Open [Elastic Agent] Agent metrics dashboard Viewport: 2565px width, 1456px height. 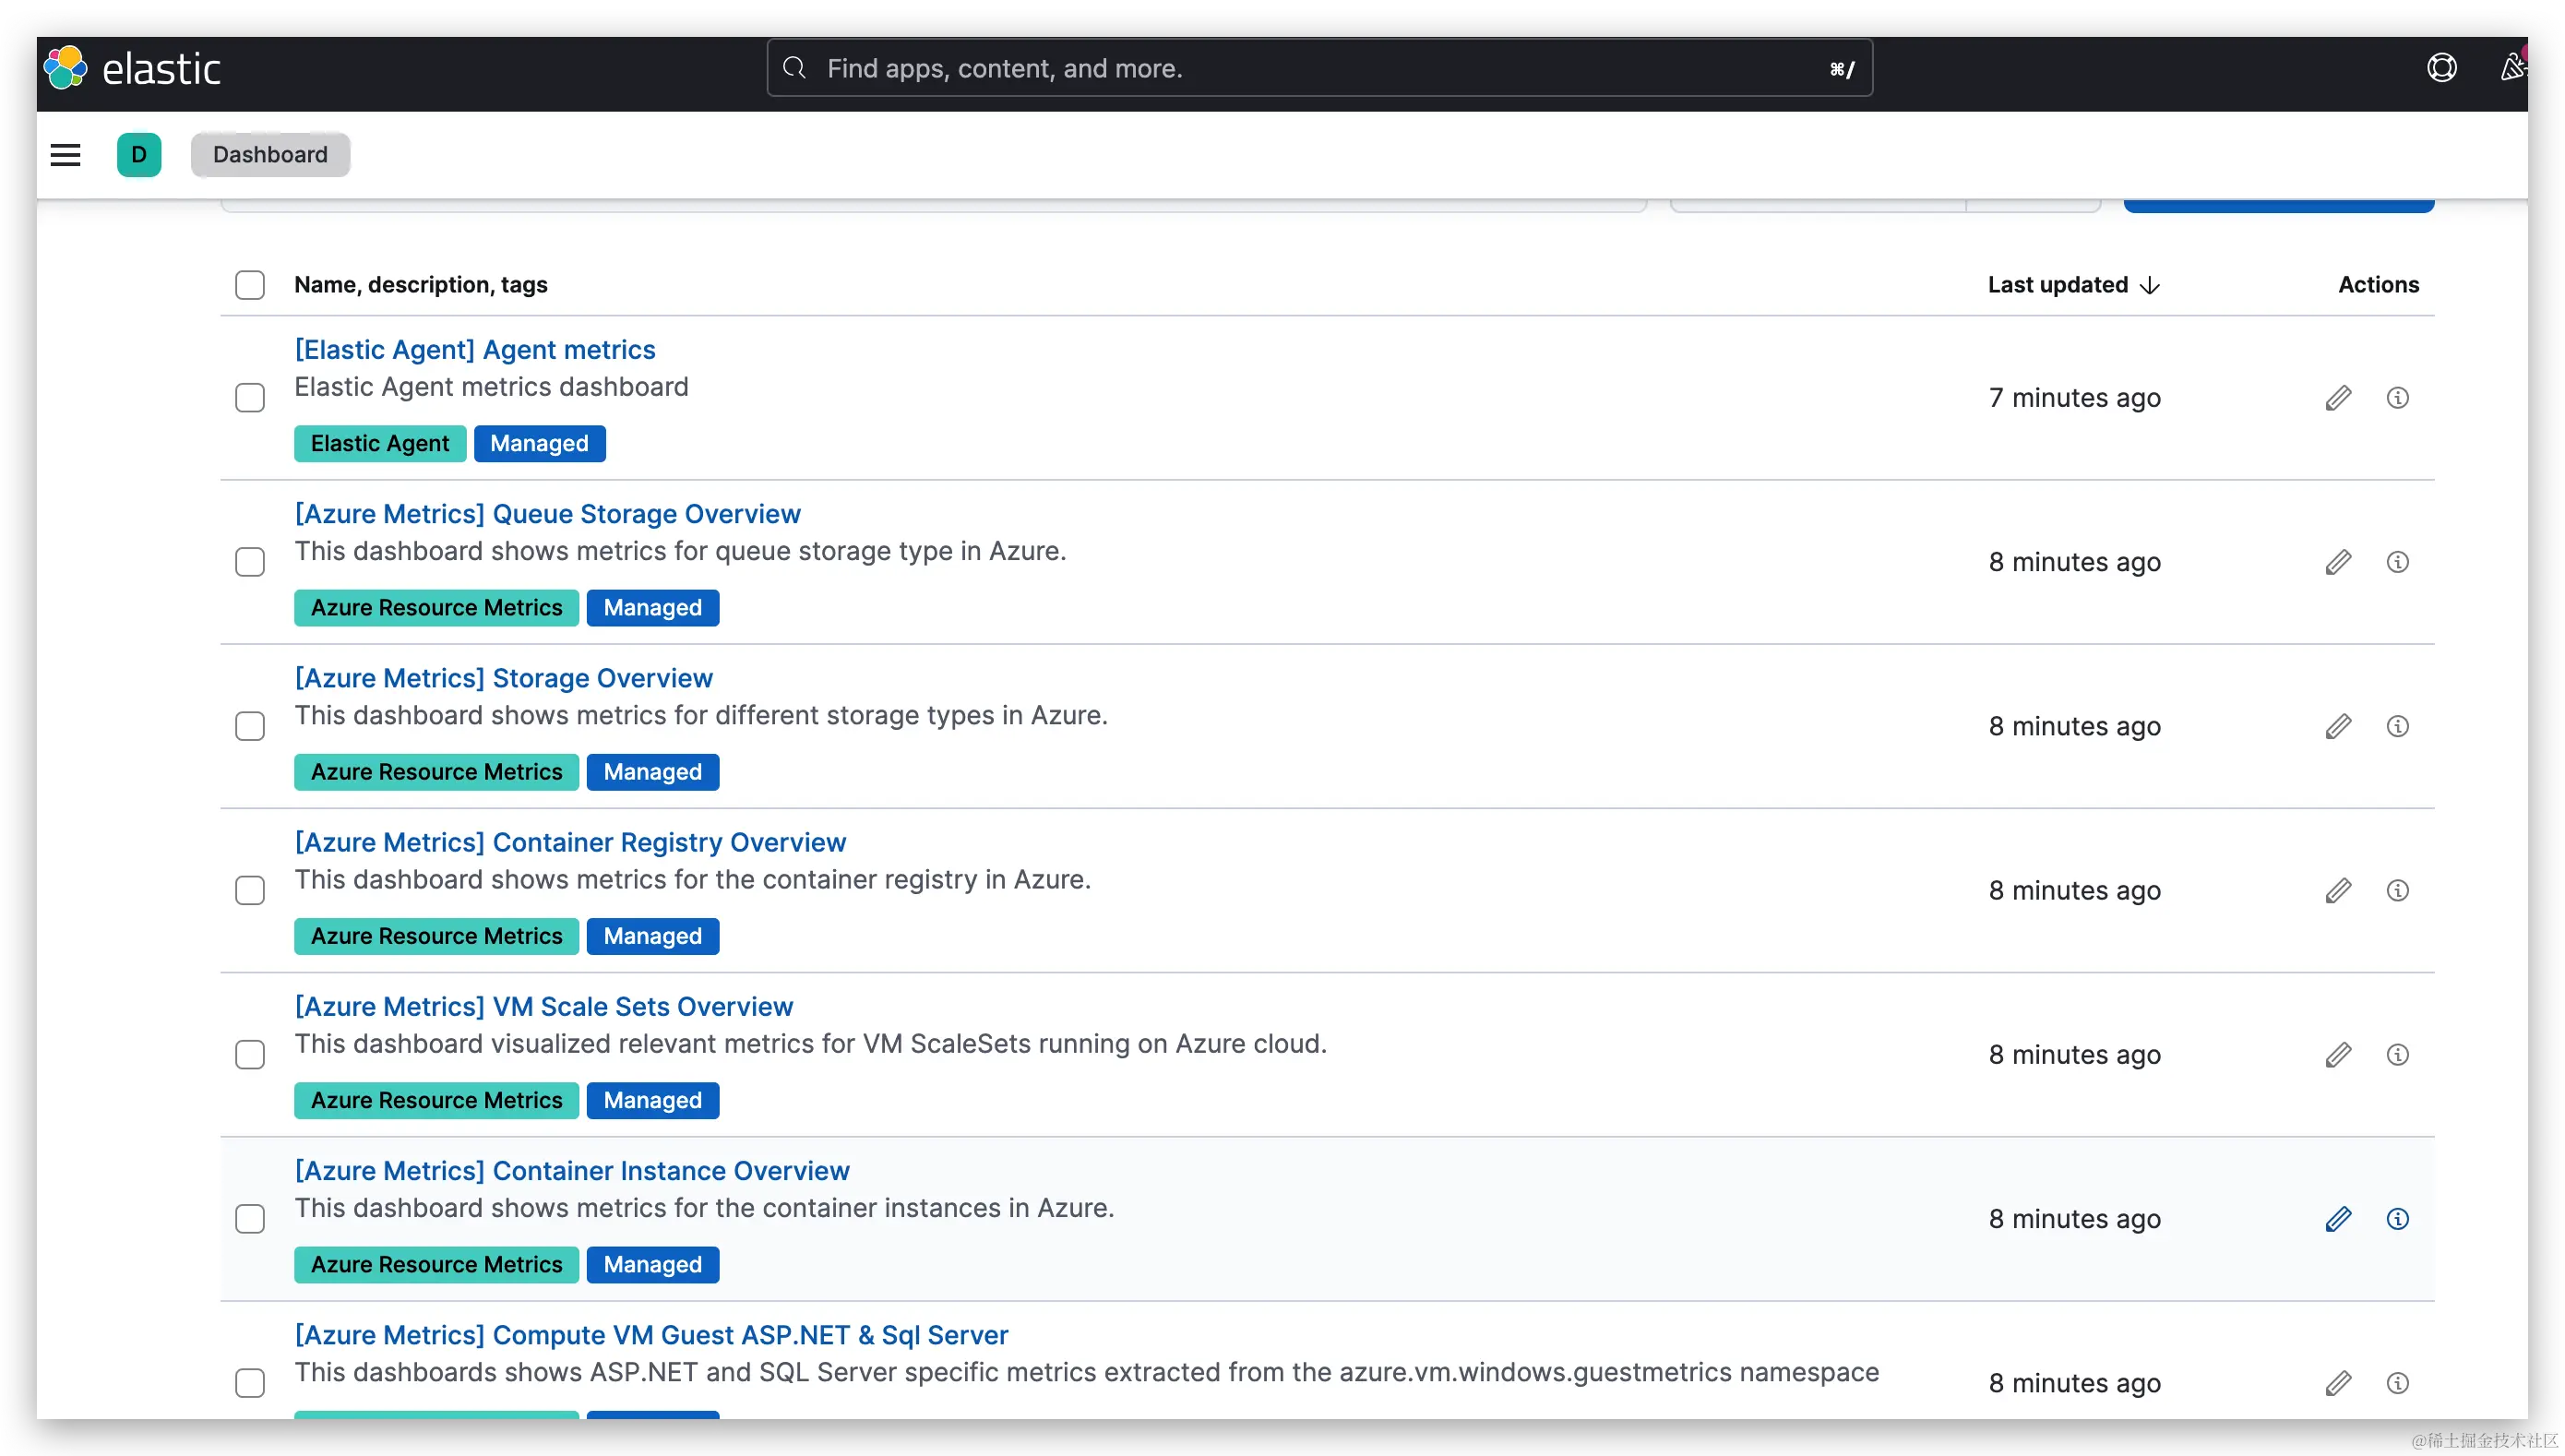475,350
